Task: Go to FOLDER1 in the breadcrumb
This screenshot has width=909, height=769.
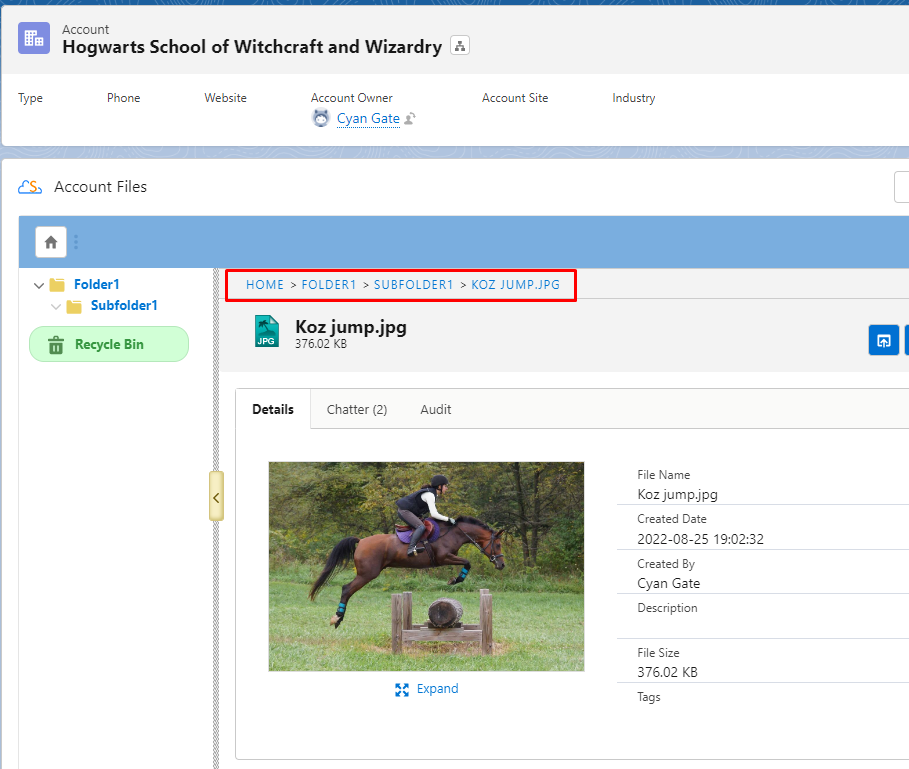Action: tap(329, 285)
